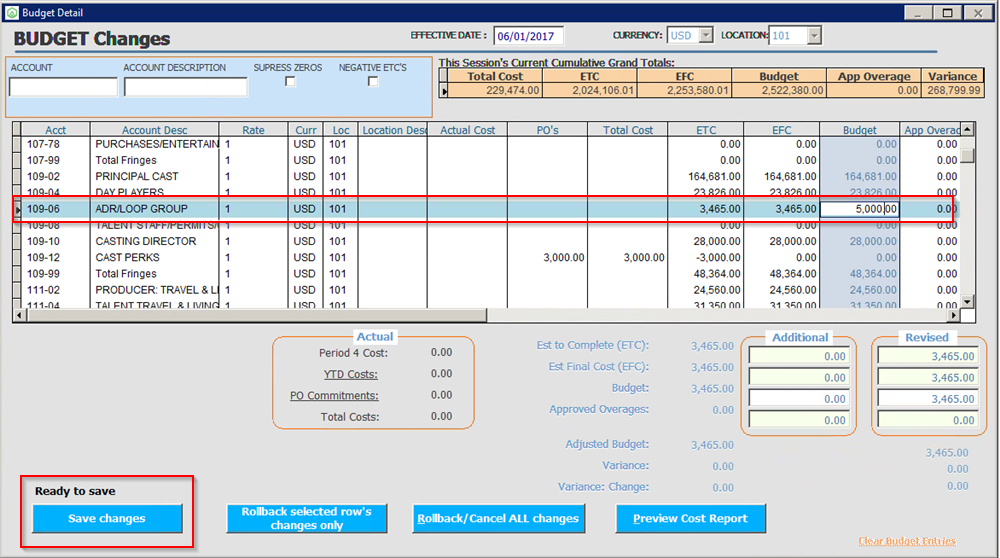The height and width of the screenshot is (558, 1000).
Task: Click the Additional Budget field
Action: click(x=799, y=399)
